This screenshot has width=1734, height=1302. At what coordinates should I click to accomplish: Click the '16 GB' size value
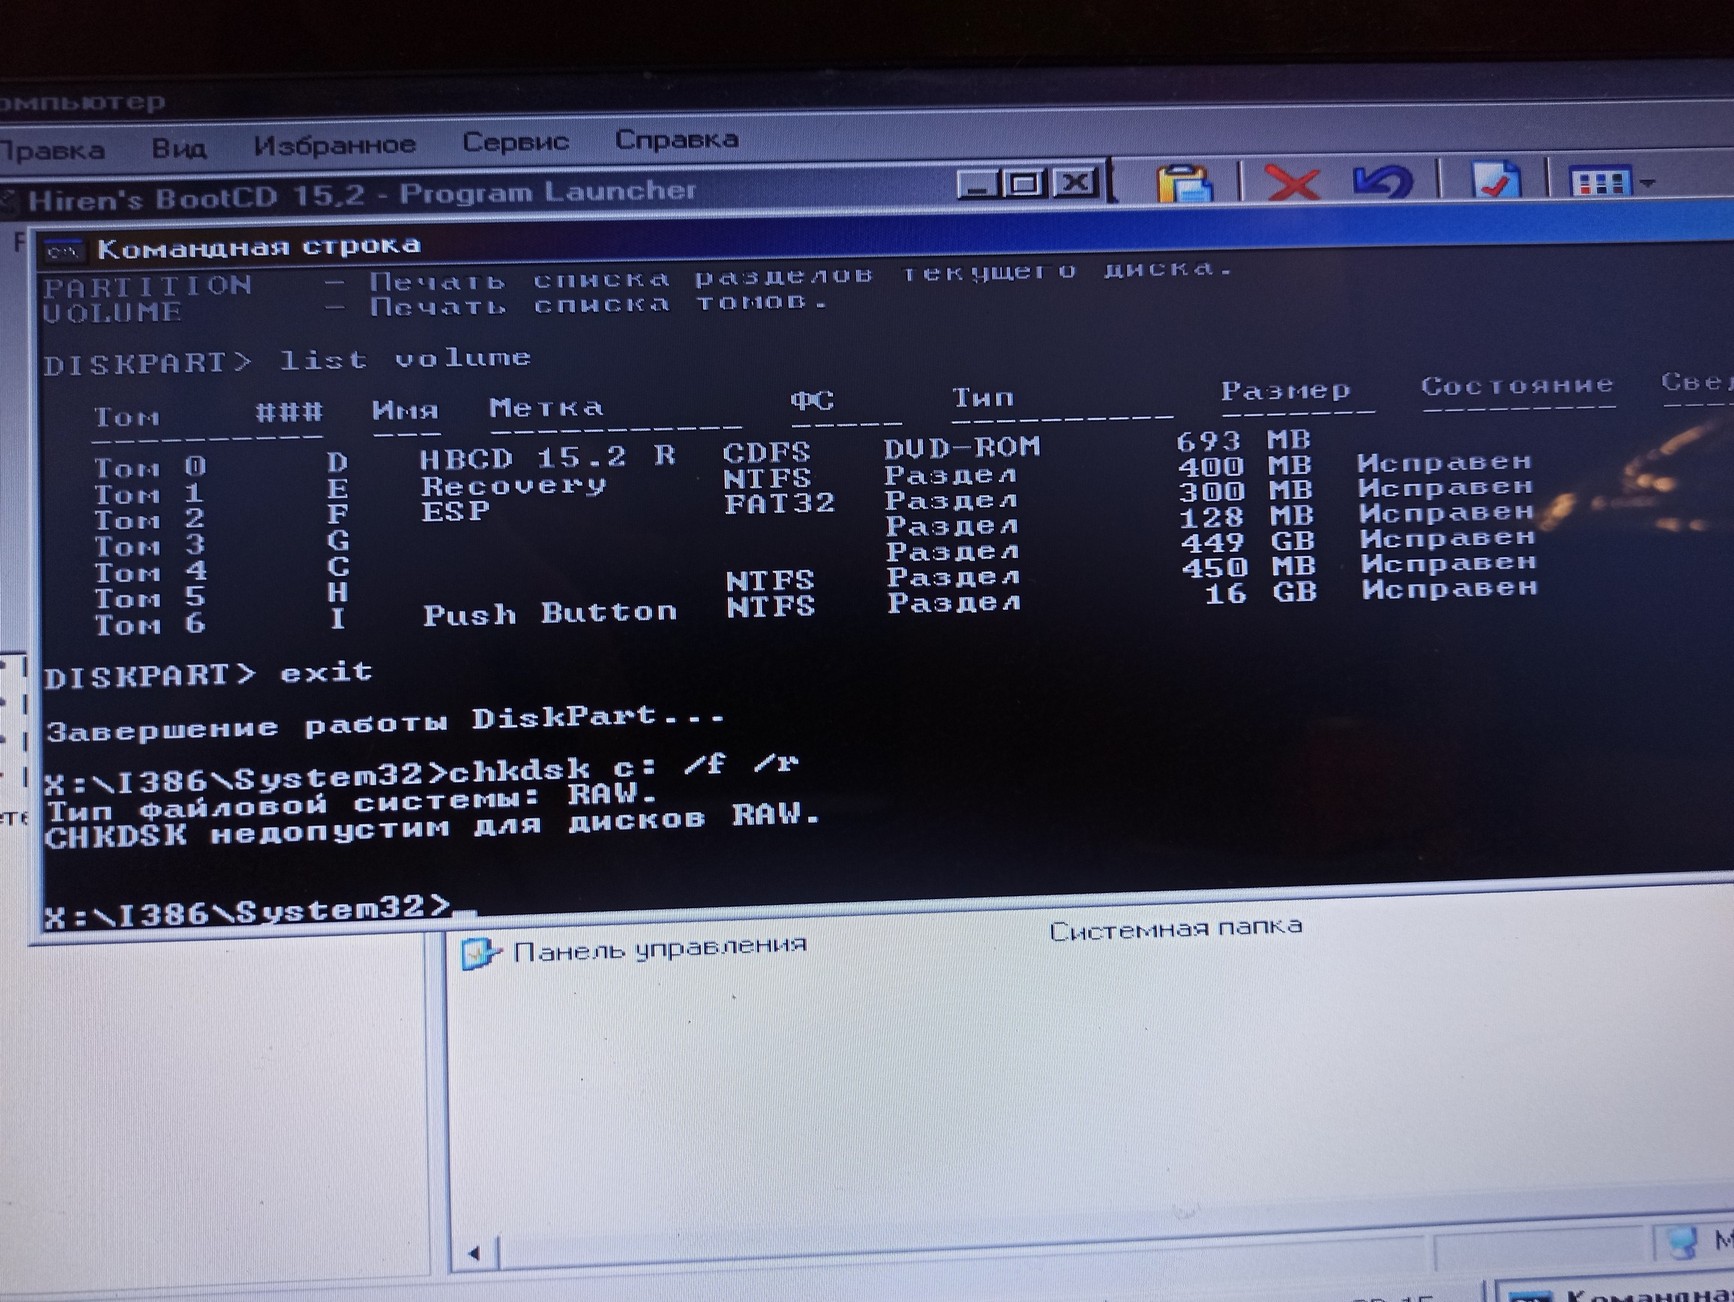(x=1261, y=593)
